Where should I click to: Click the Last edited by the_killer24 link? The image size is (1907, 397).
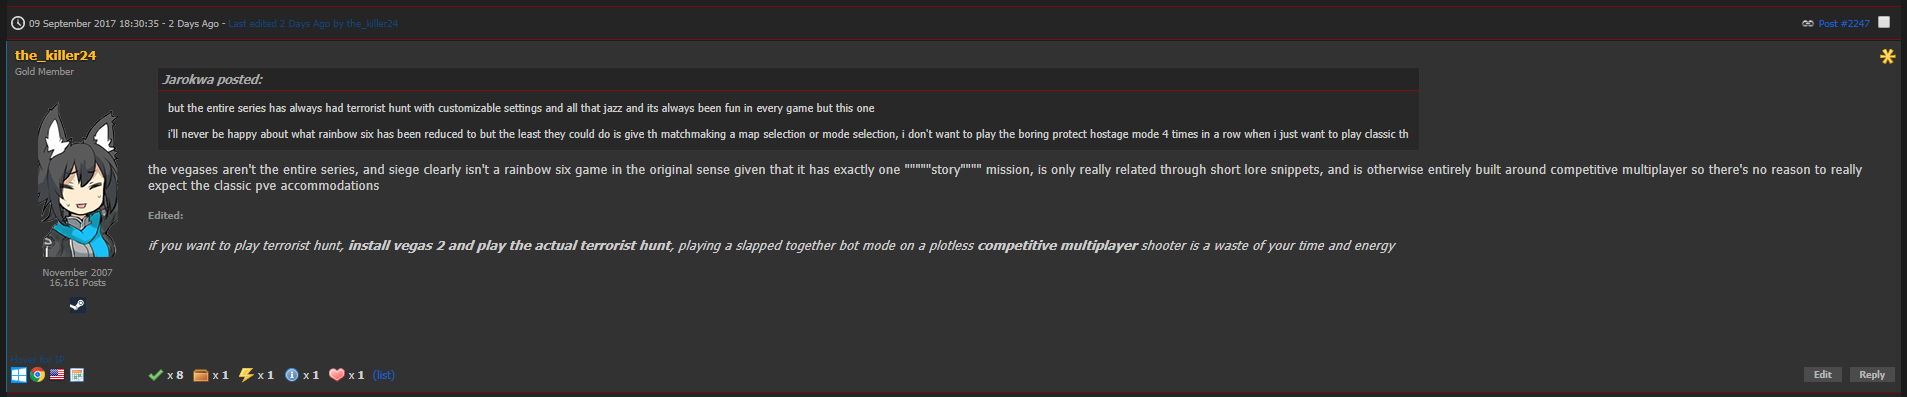[313, 23]
